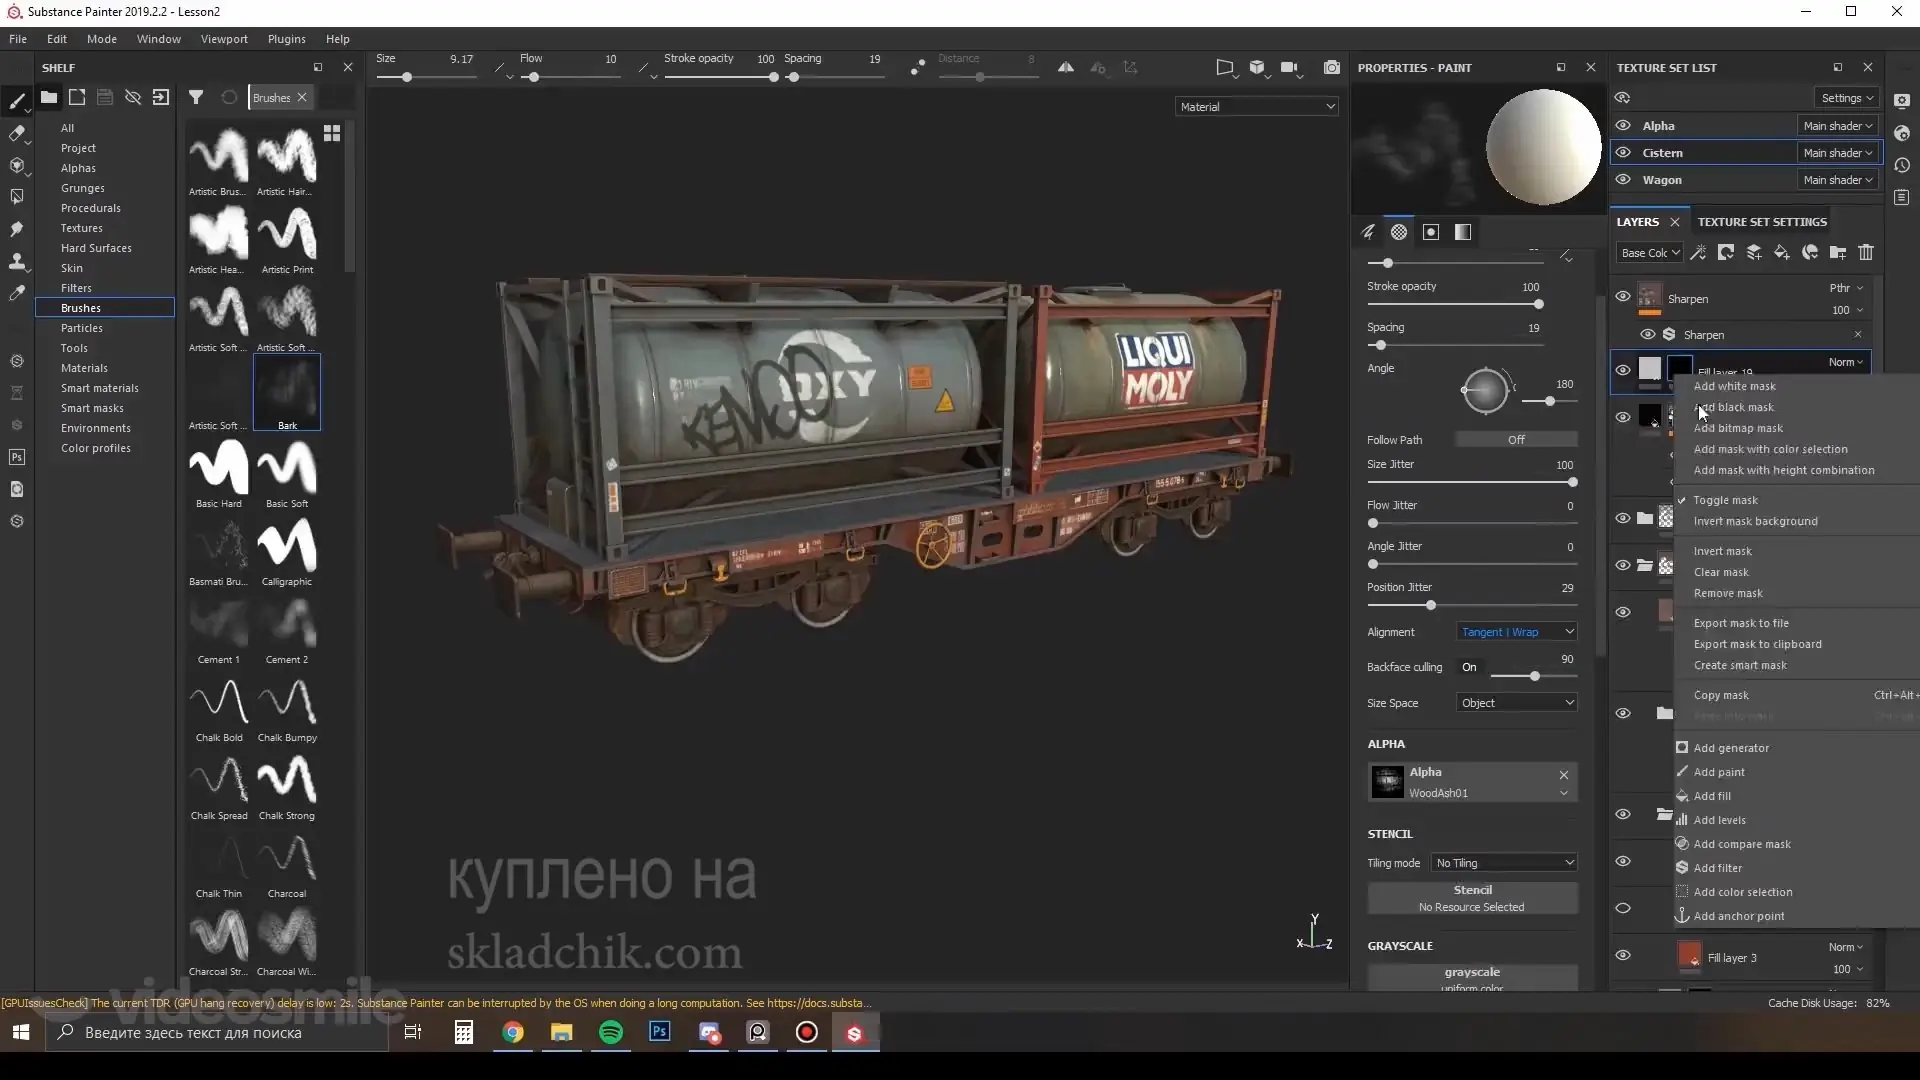Pick a color with the Color Picker tool
Viewport: 1920px width, 1080px height.
[x=17, y=291]
